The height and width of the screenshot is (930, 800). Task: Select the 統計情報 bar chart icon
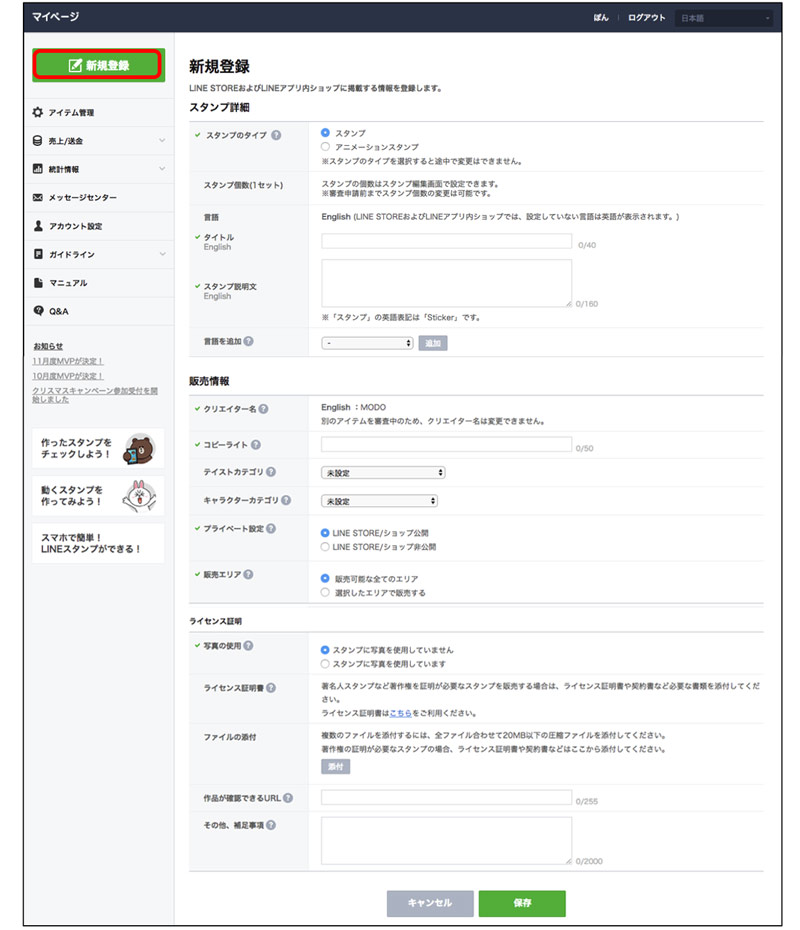(37, 168)
